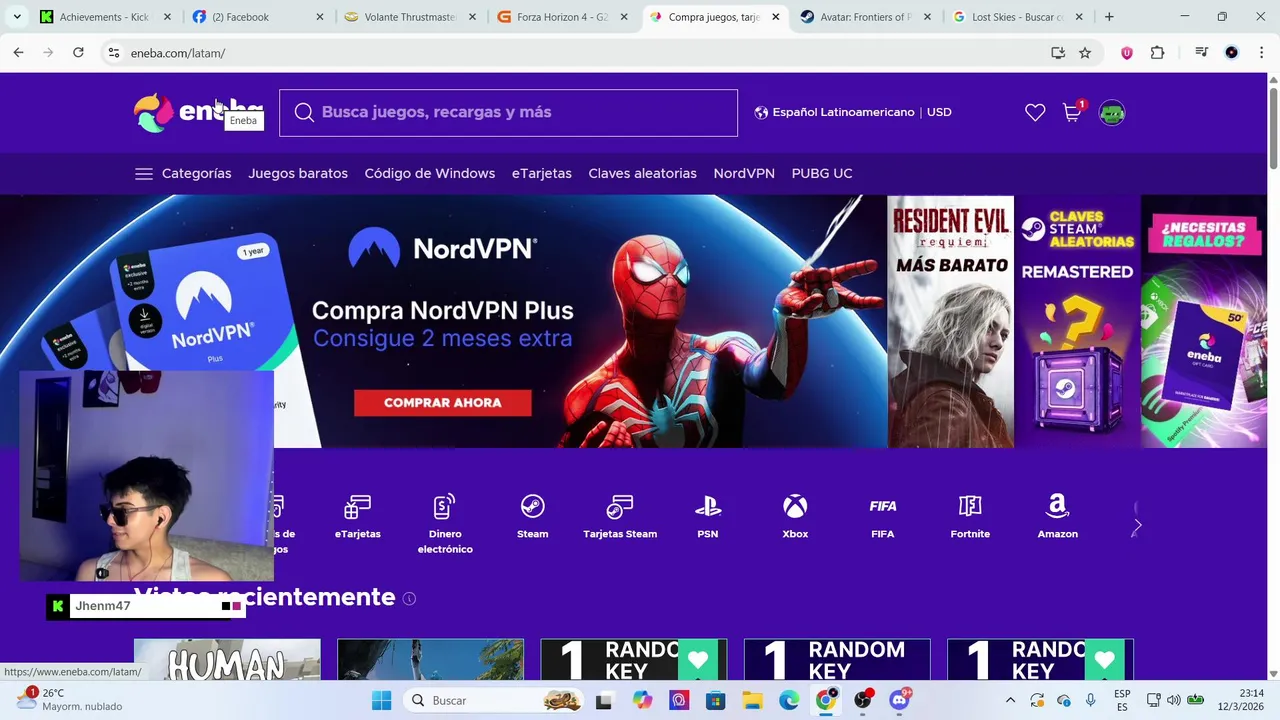Click the Eneba logo
The height and width of the screenshot is (720, 1280).
198,112
